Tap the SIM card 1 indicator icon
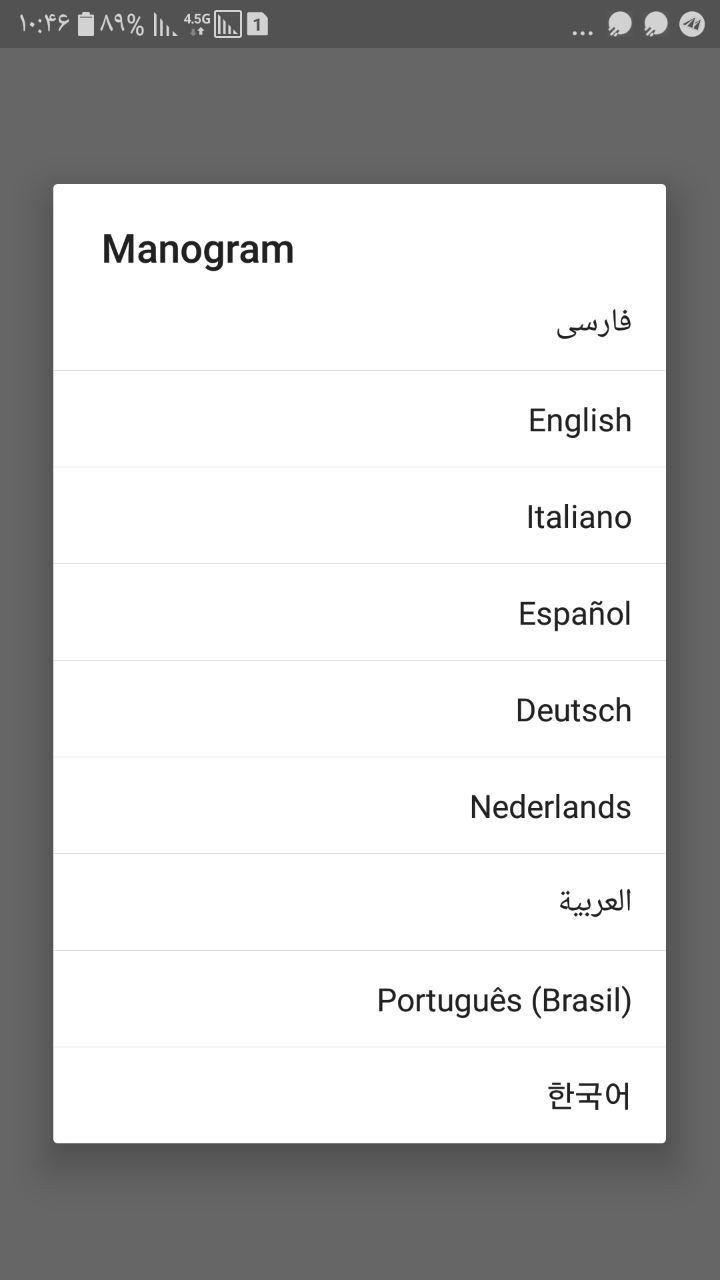 [x=258, y=24]
